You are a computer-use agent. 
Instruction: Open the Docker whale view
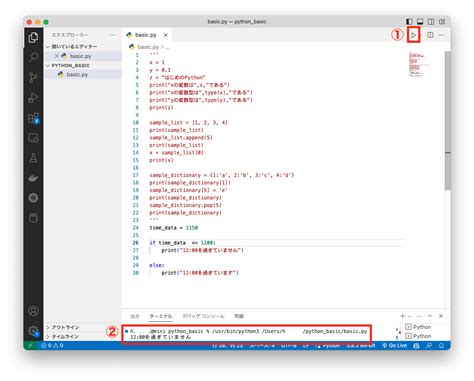pos(33,178)
